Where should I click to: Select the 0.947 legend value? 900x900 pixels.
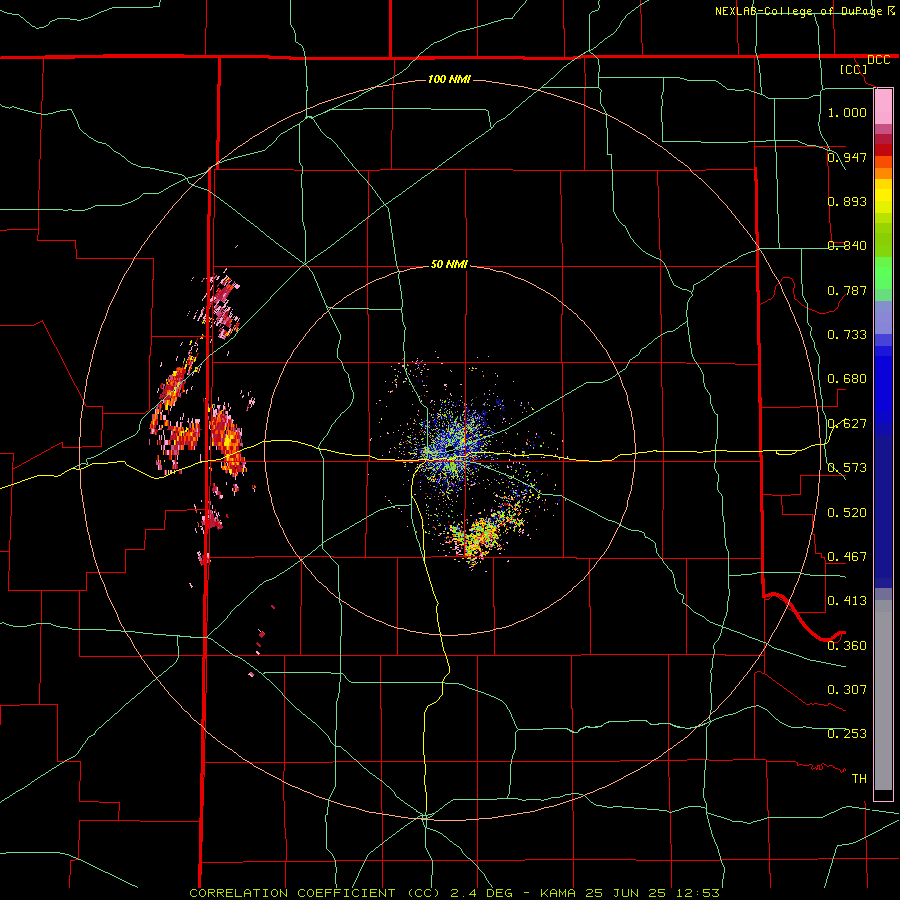click(x=847, y=157)
